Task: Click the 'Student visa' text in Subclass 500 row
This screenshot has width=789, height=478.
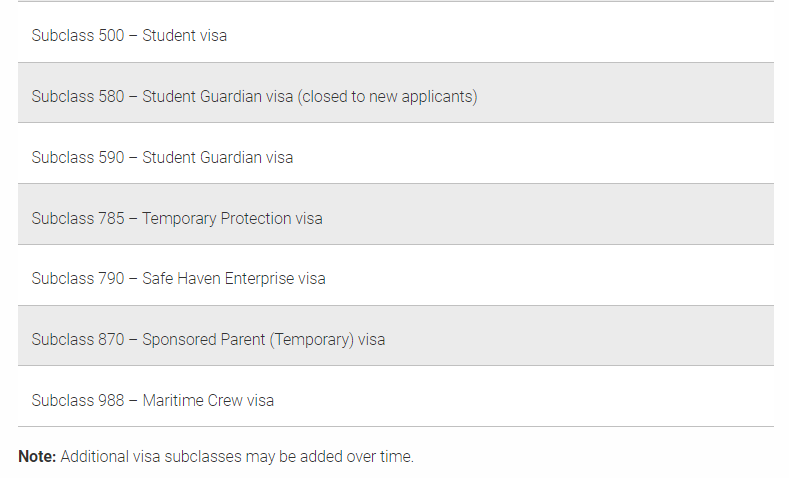Action: [x=184, y=36]
